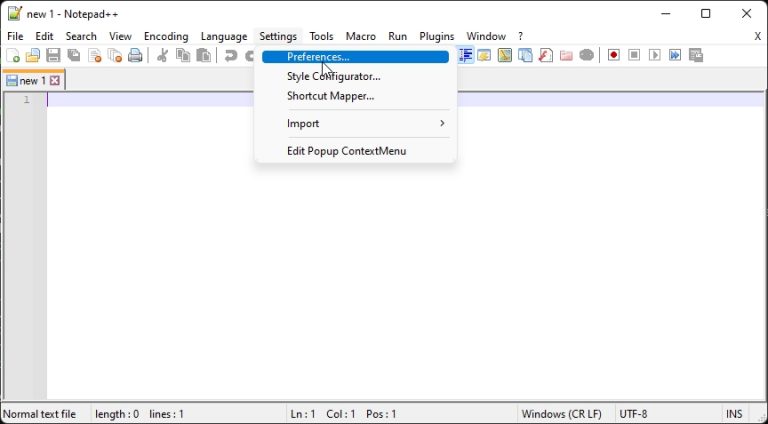Open the User Defined Language dialog icon
Image resolution: width=768 pixels, height=424 pixels.
click(484, 55)
